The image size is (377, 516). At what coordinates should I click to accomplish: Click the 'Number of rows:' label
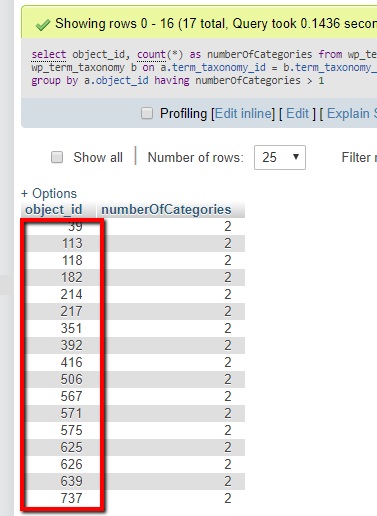[196, 157]
